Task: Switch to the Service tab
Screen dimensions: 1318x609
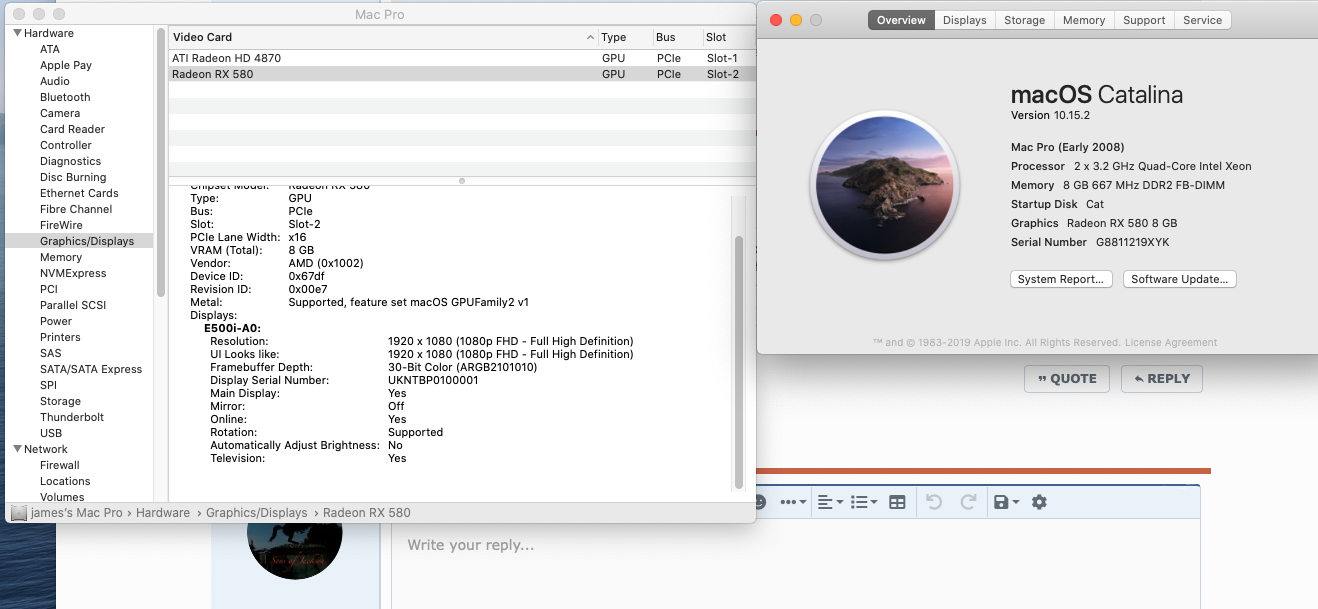Action: pyautogui.click(x=1202, y=20)
